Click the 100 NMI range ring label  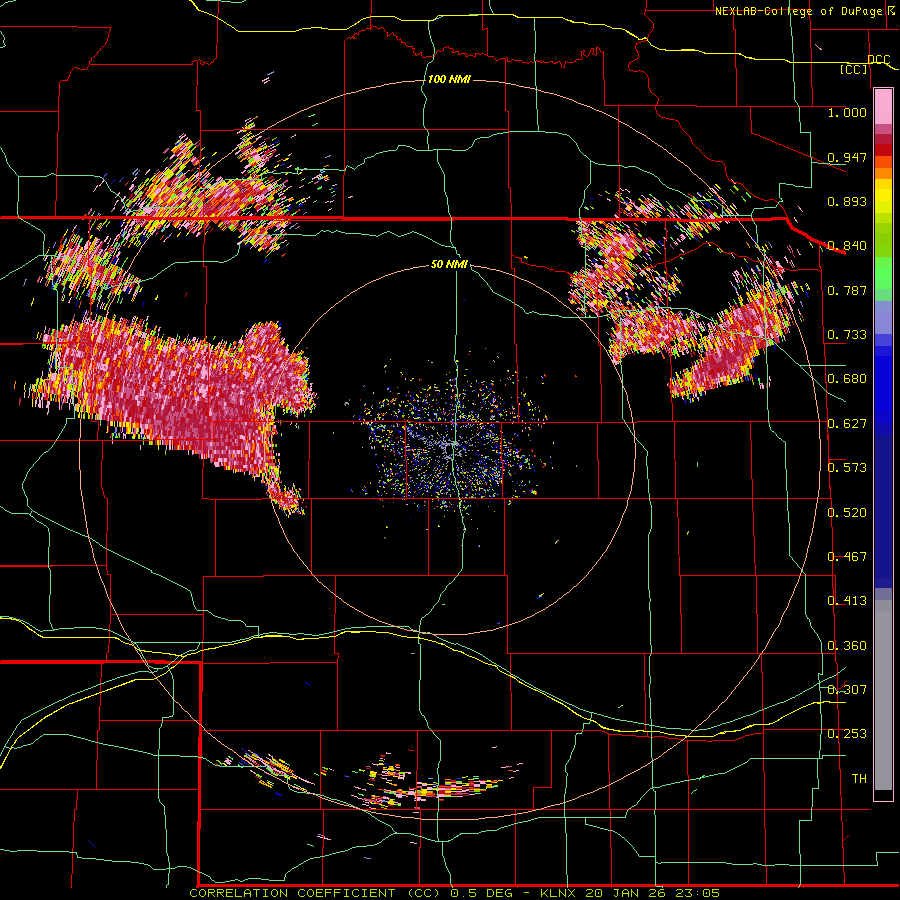(449, 79)
